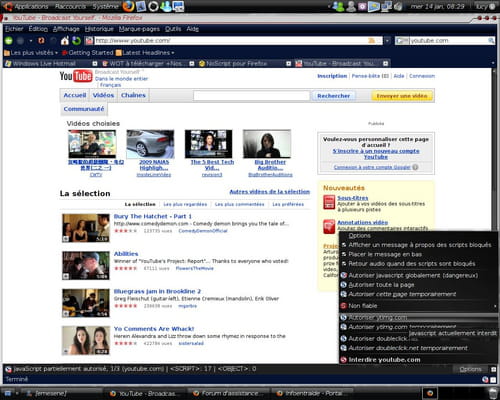This screenshot has width=500, height=400.
Task: Click 'Les plus regardées' filter link
Action: click(185, 204)
